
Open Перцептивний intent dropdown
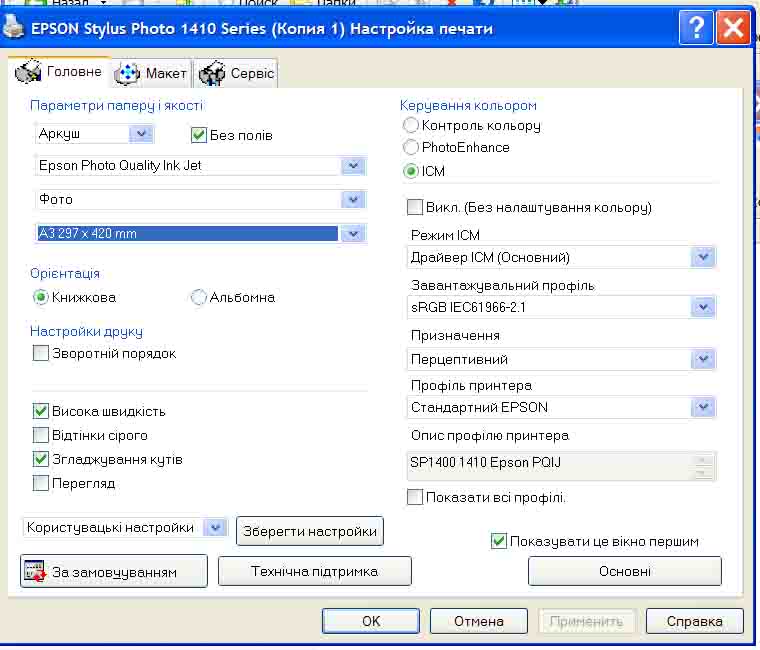(703, 359)
